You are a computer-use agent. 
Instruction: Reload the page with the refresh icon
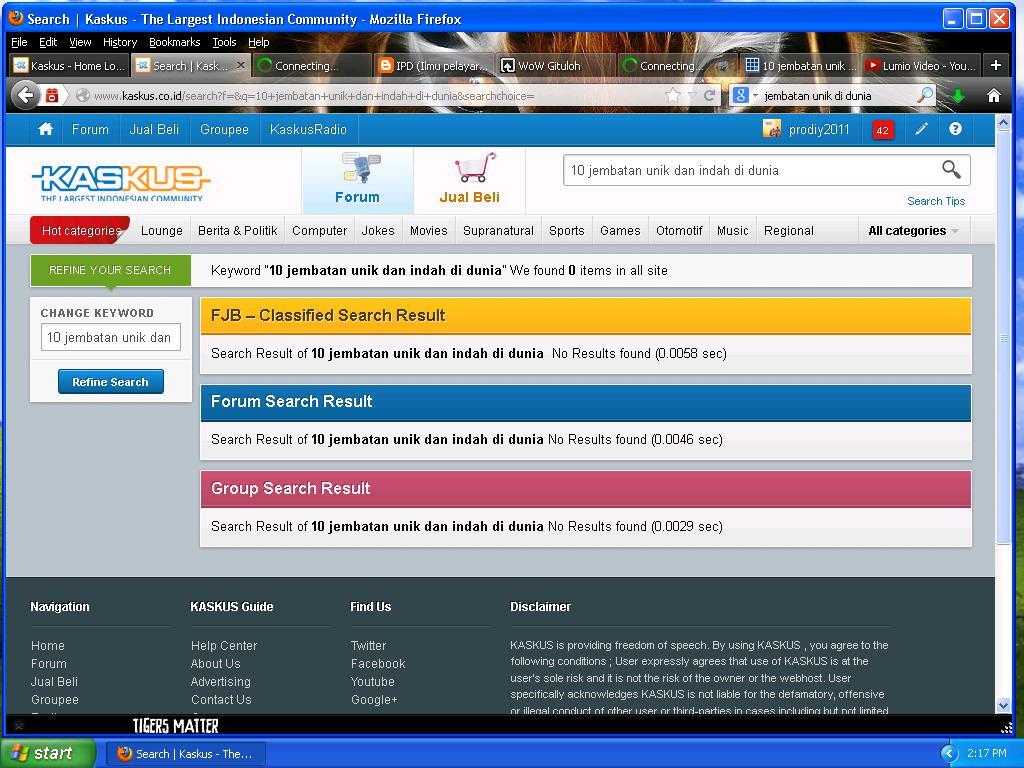click(x=709, y=95)
